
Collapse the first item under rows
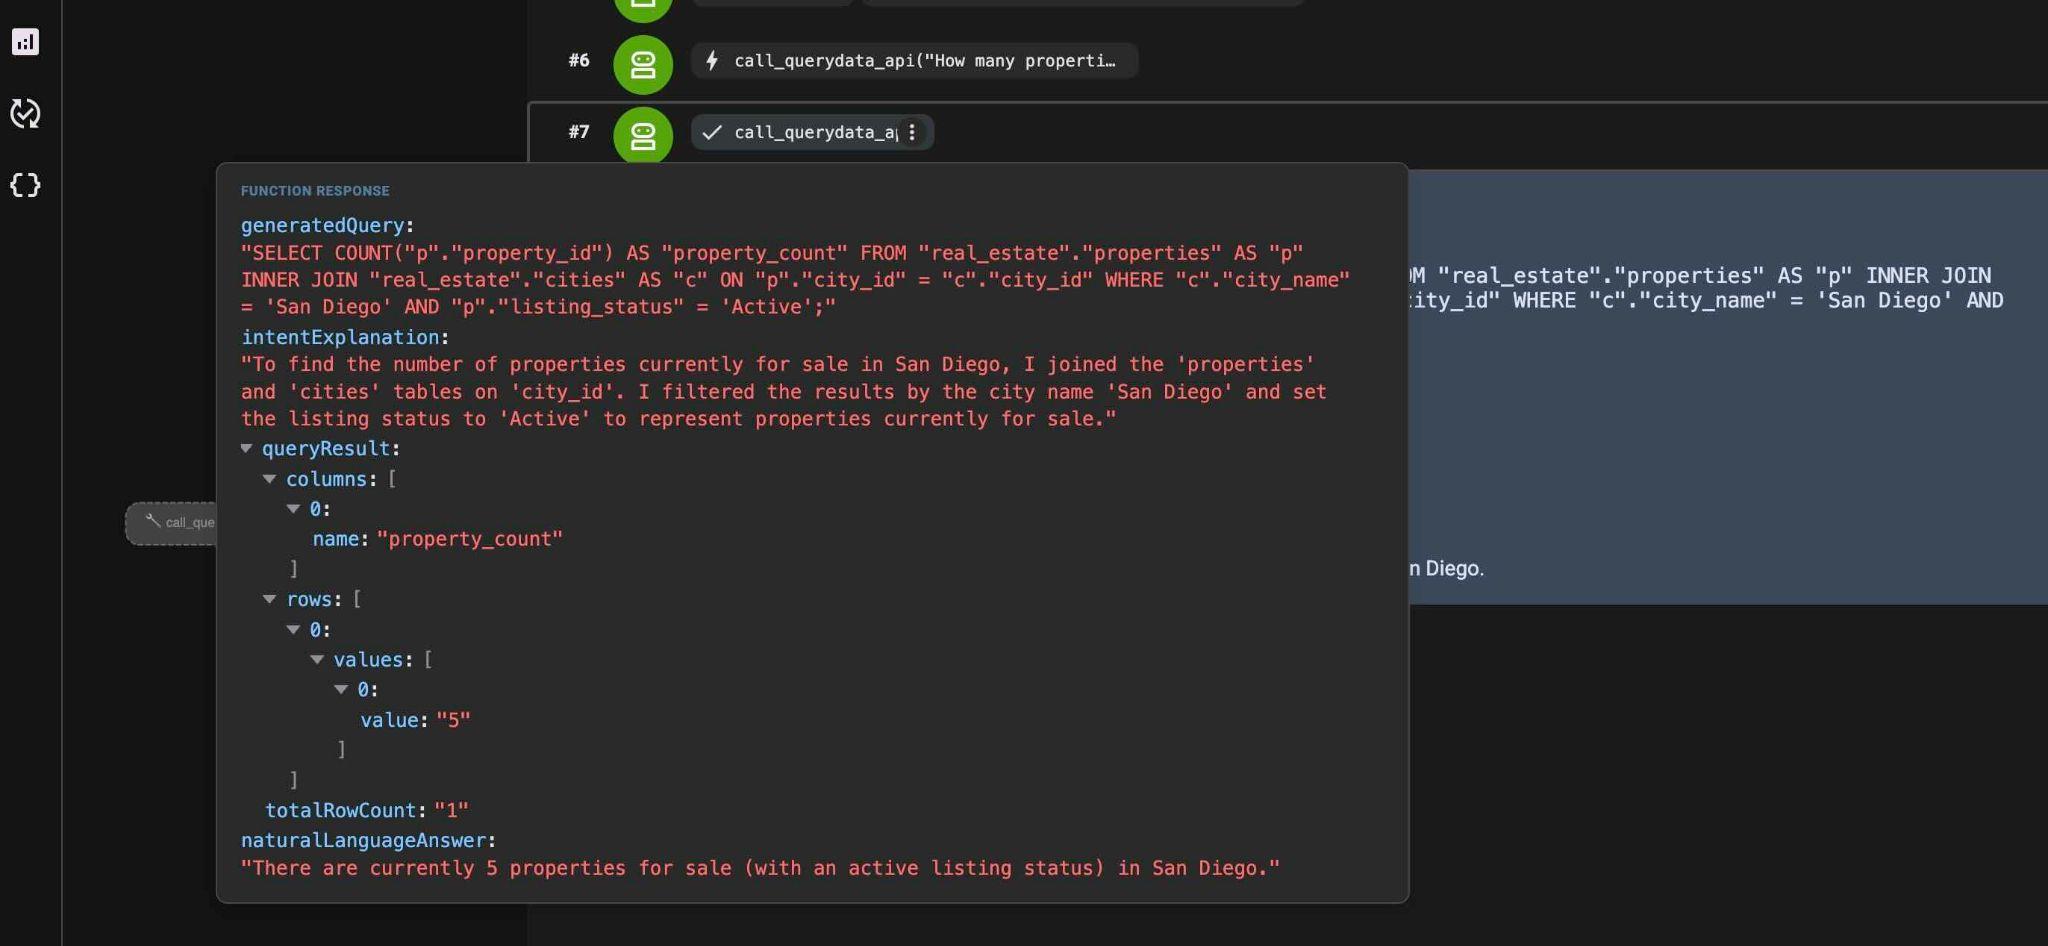pos(294,629)
